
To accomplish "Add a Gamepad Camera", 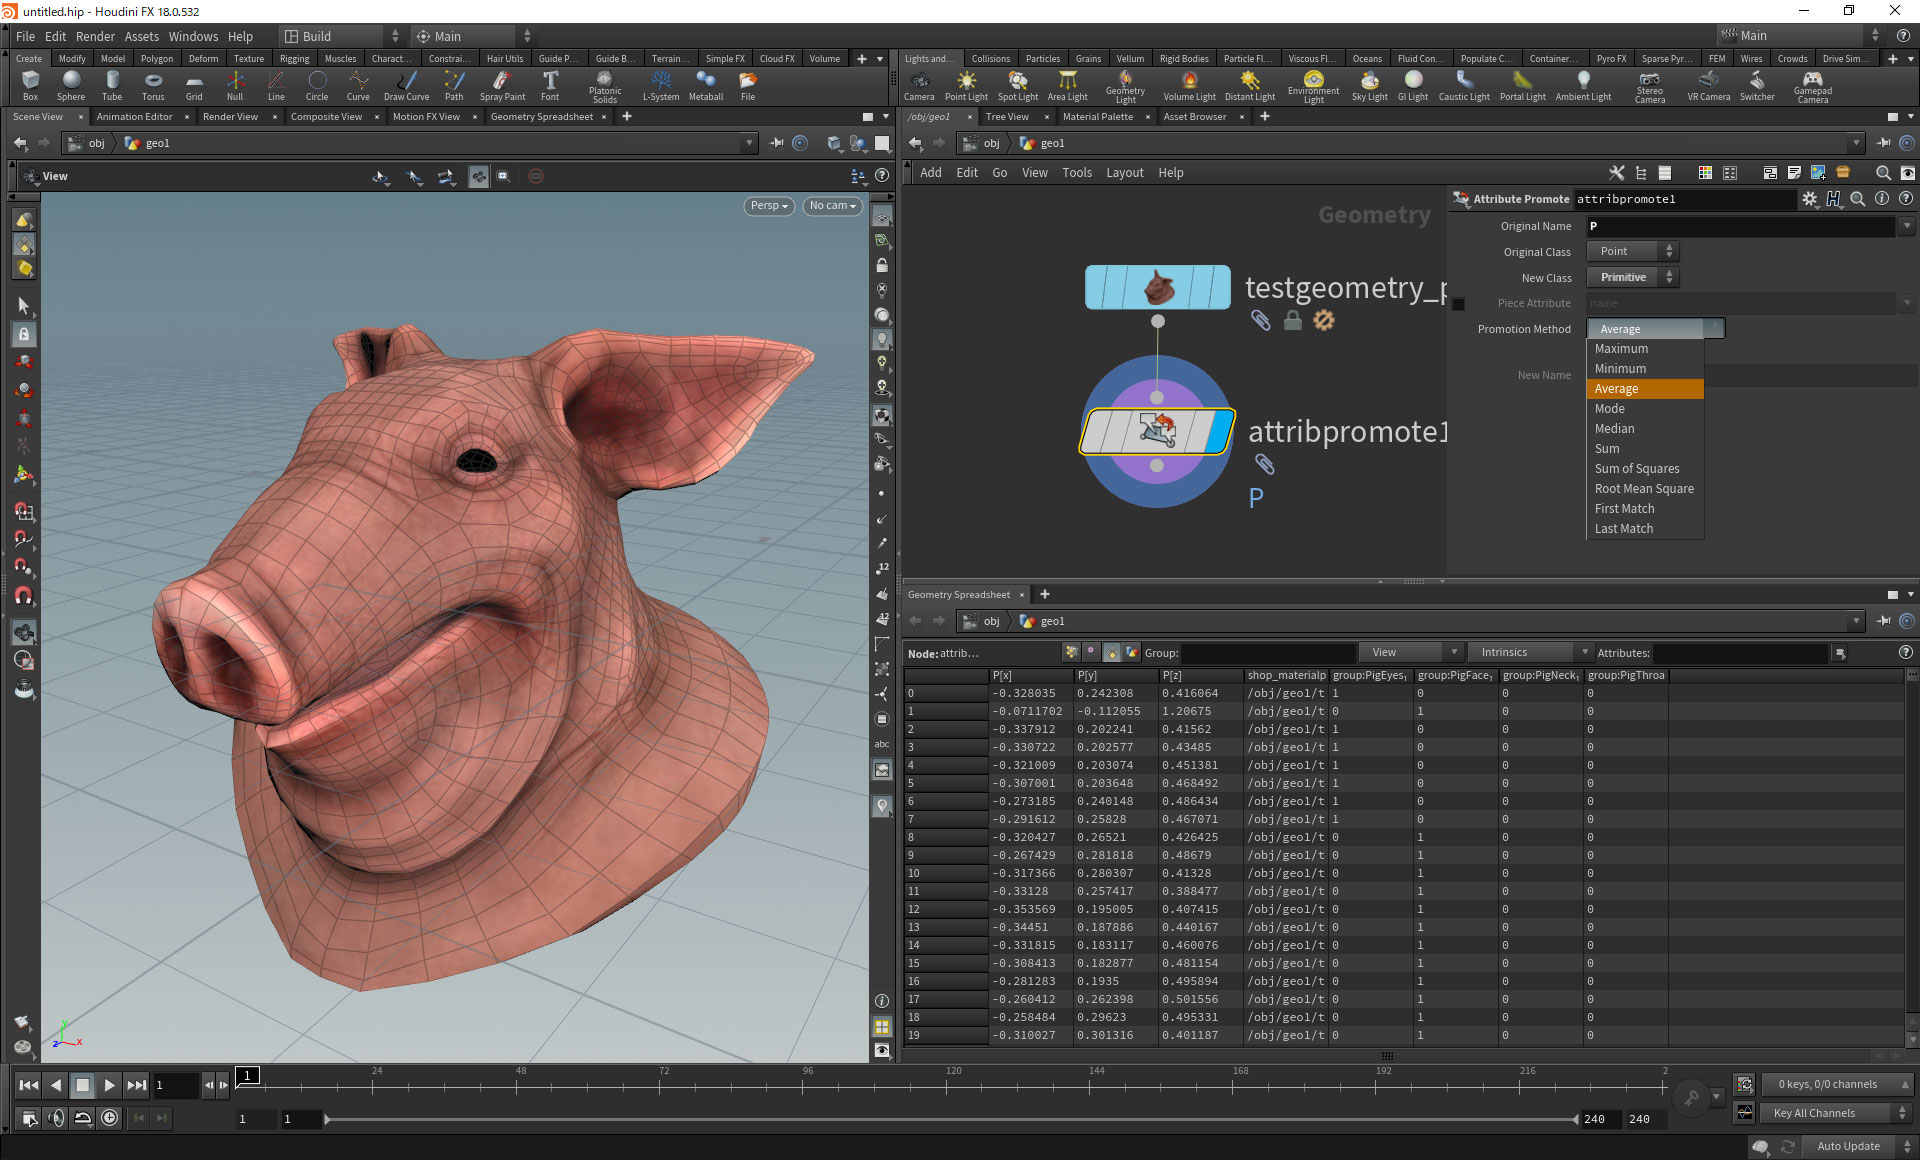I will [x=1812, y=87].
